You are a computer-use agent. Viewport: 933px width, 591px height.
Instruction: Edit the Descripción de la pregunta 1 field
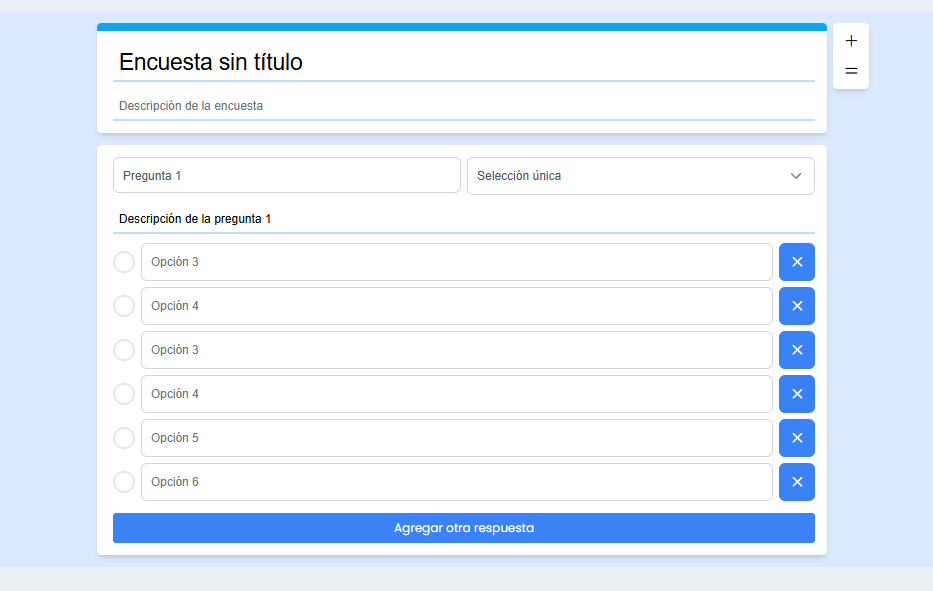point(463,219)
